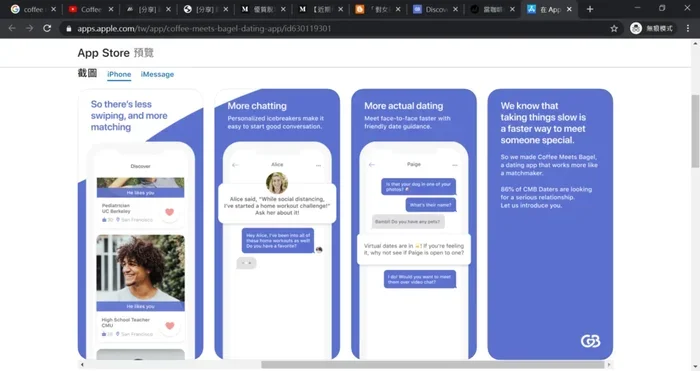Click the three dots in Paige chat
Screen dimensions: 700x371
click(x=455, y=165)
